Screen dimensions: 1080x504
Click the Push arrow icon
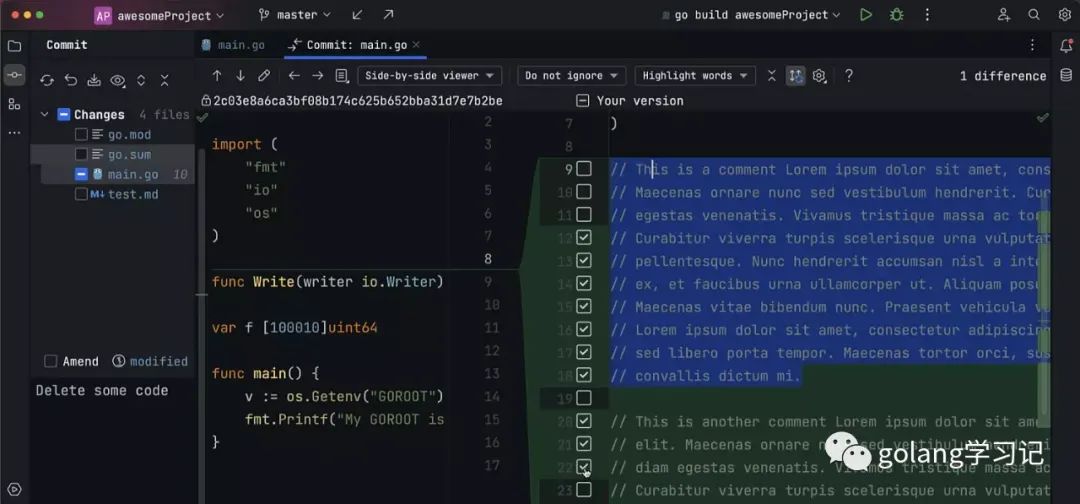pos(388,14)
